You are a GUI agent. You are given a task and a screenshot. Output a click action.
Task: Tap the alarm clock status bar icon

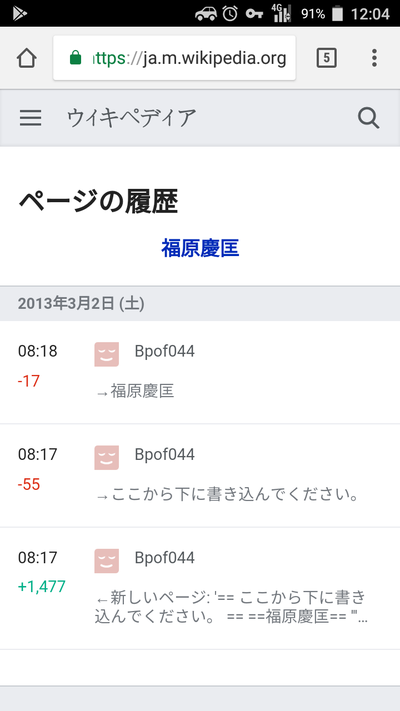coord(230,14)
